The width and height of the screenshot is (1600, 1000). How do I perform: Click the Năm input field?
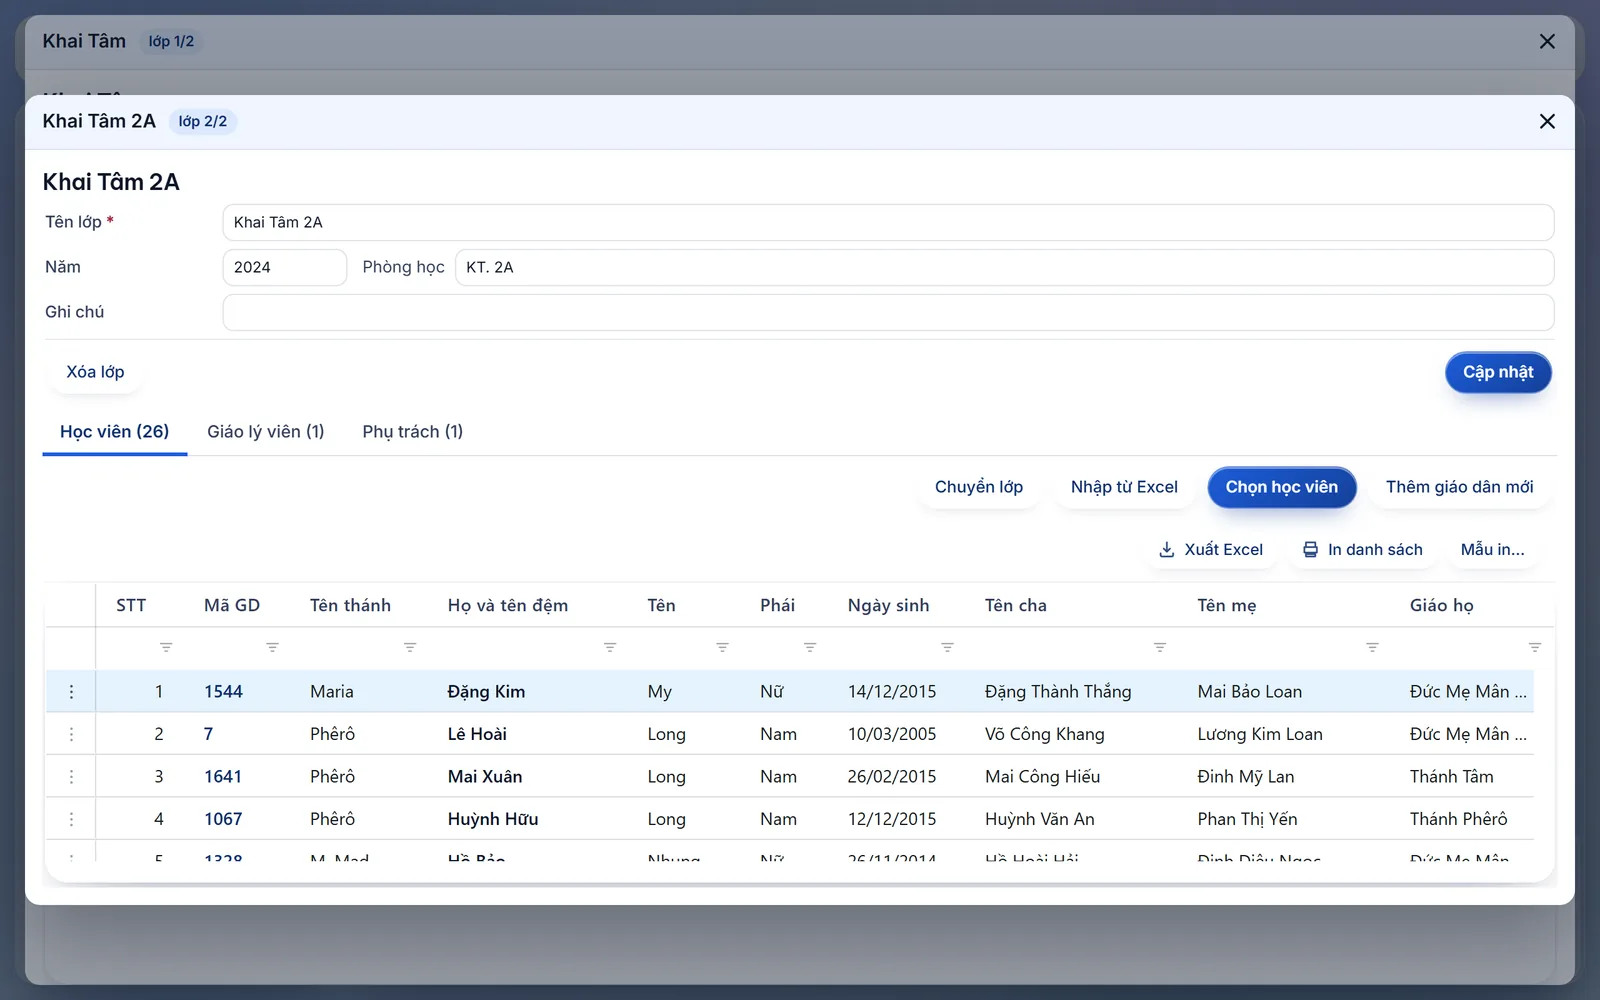click(x=284, y=267)
